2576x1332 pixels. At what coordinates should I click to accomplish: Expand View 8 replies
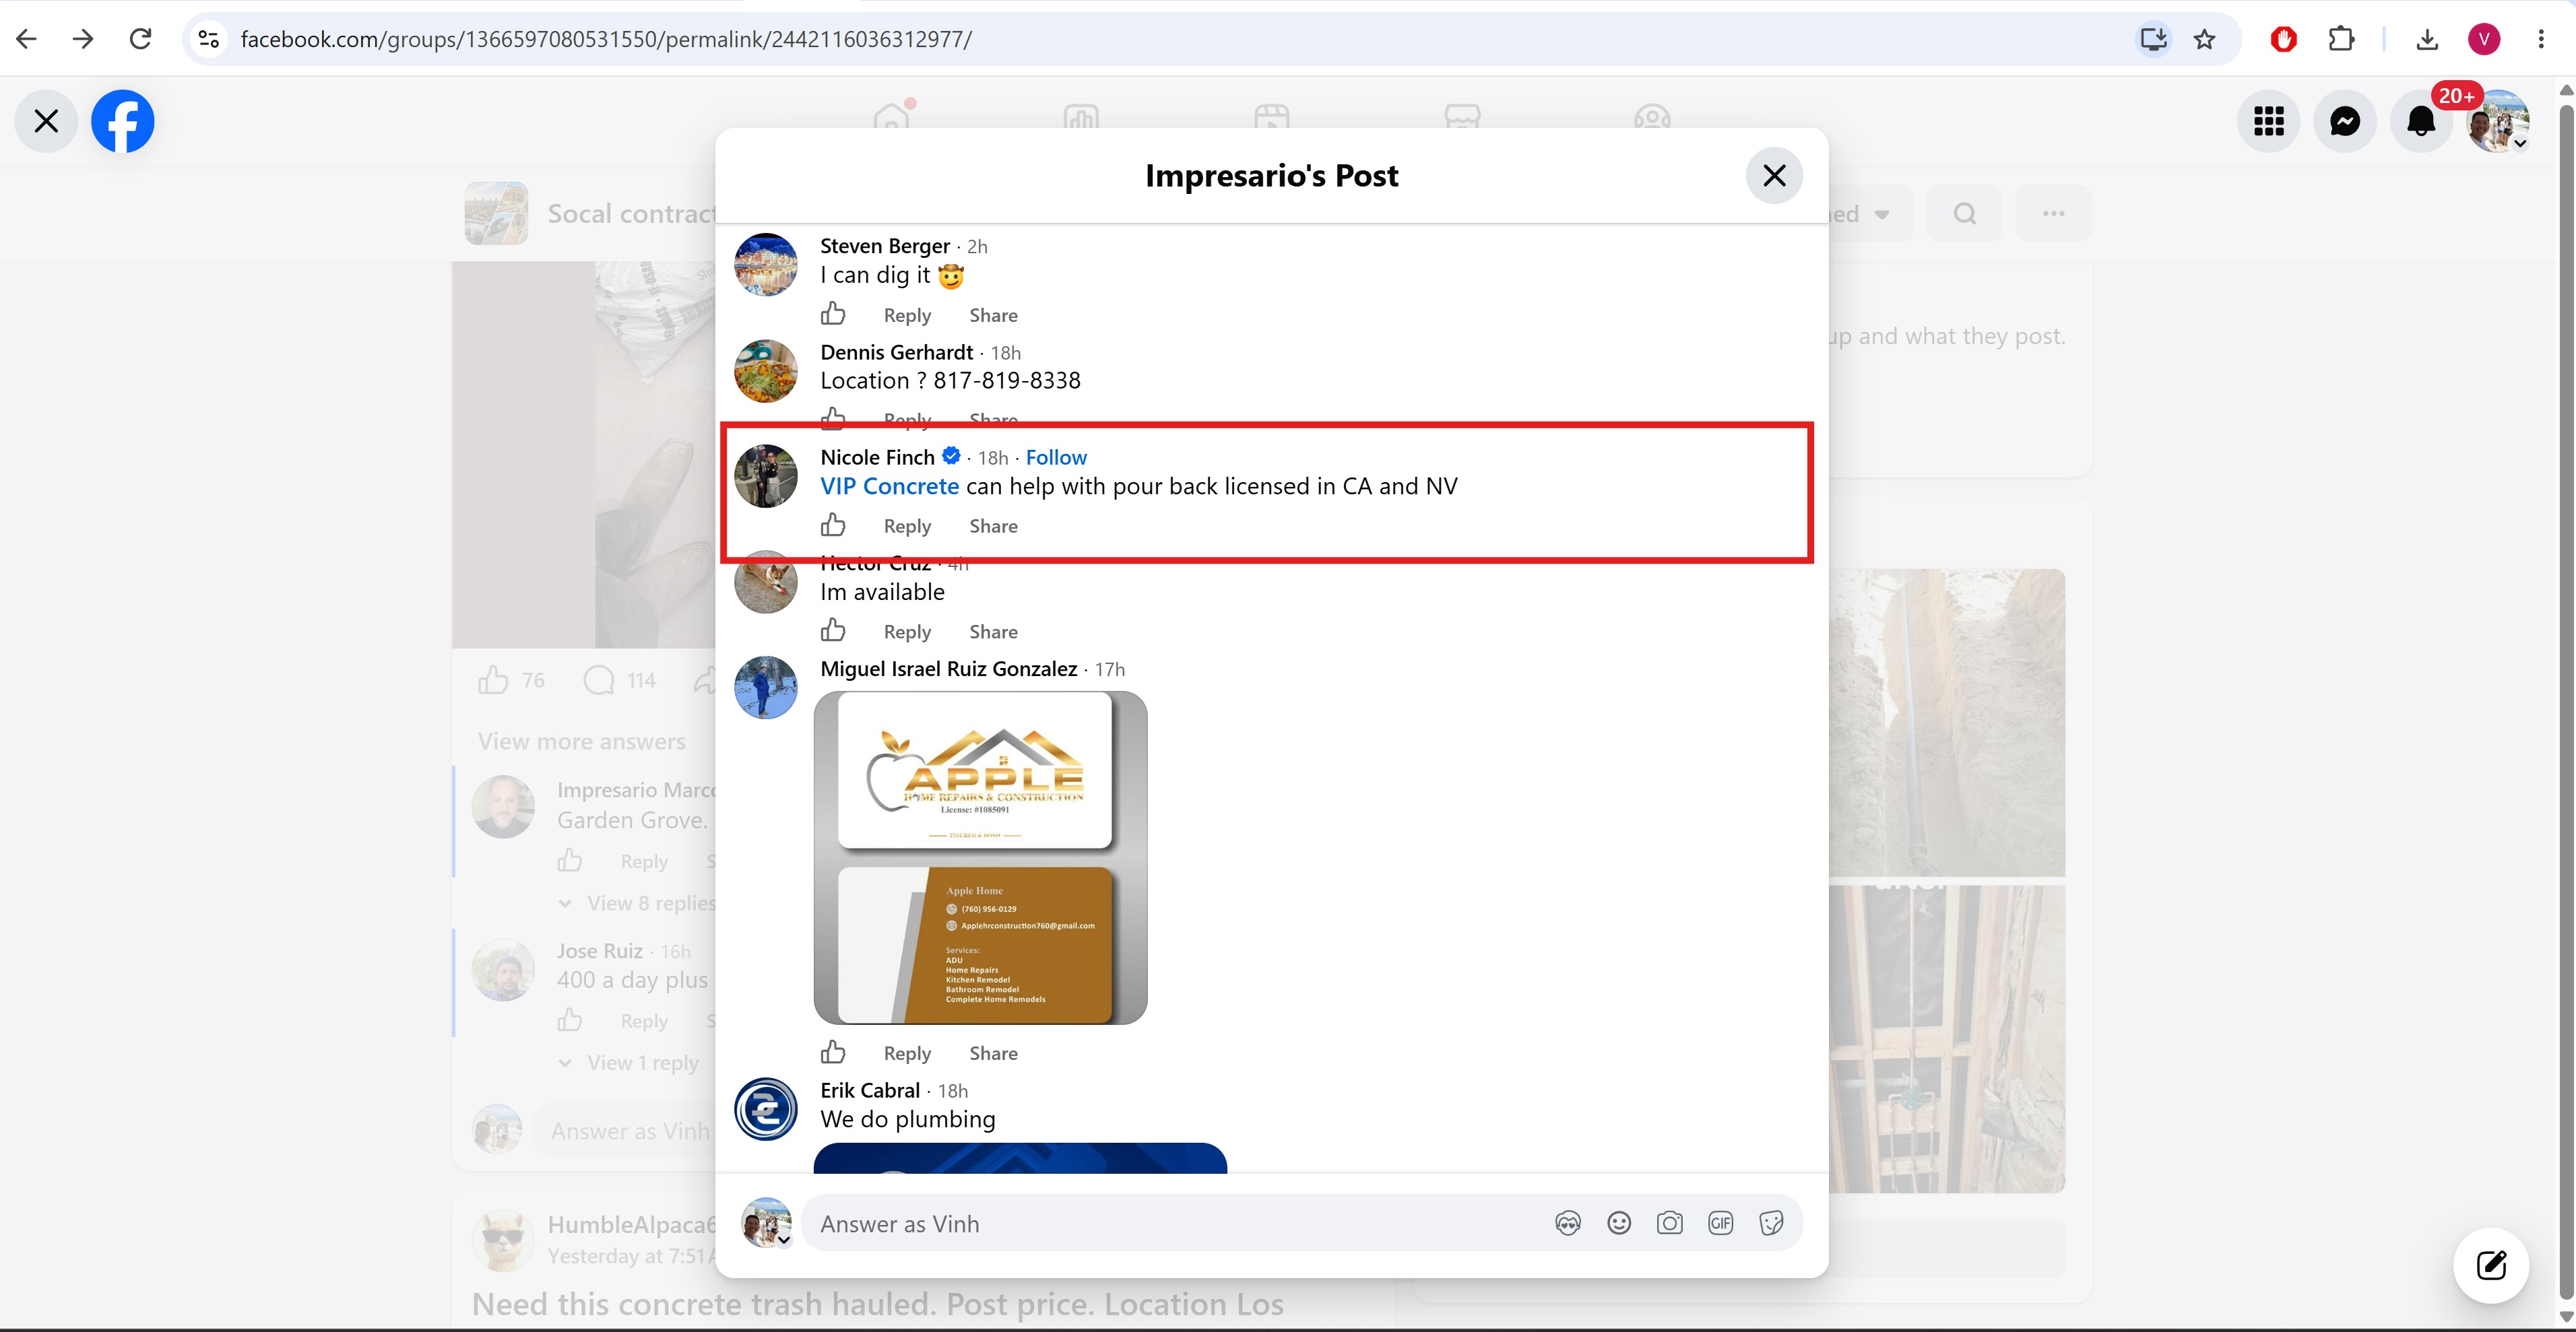(x=651, y=903)
